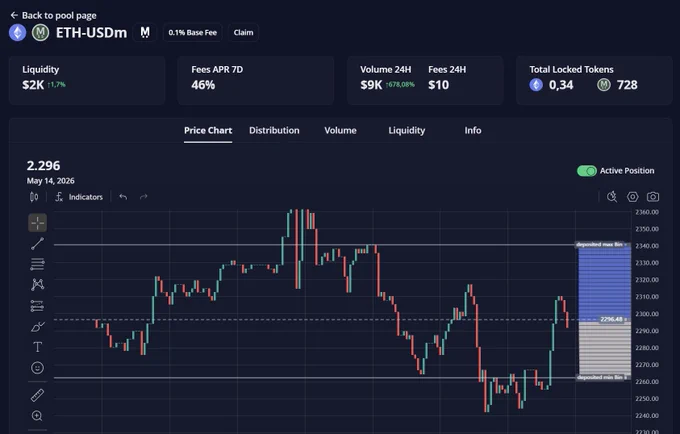680x434 pixels.
Task: Click the Fees APR 7D 46% value
Action: pos(203,85)
